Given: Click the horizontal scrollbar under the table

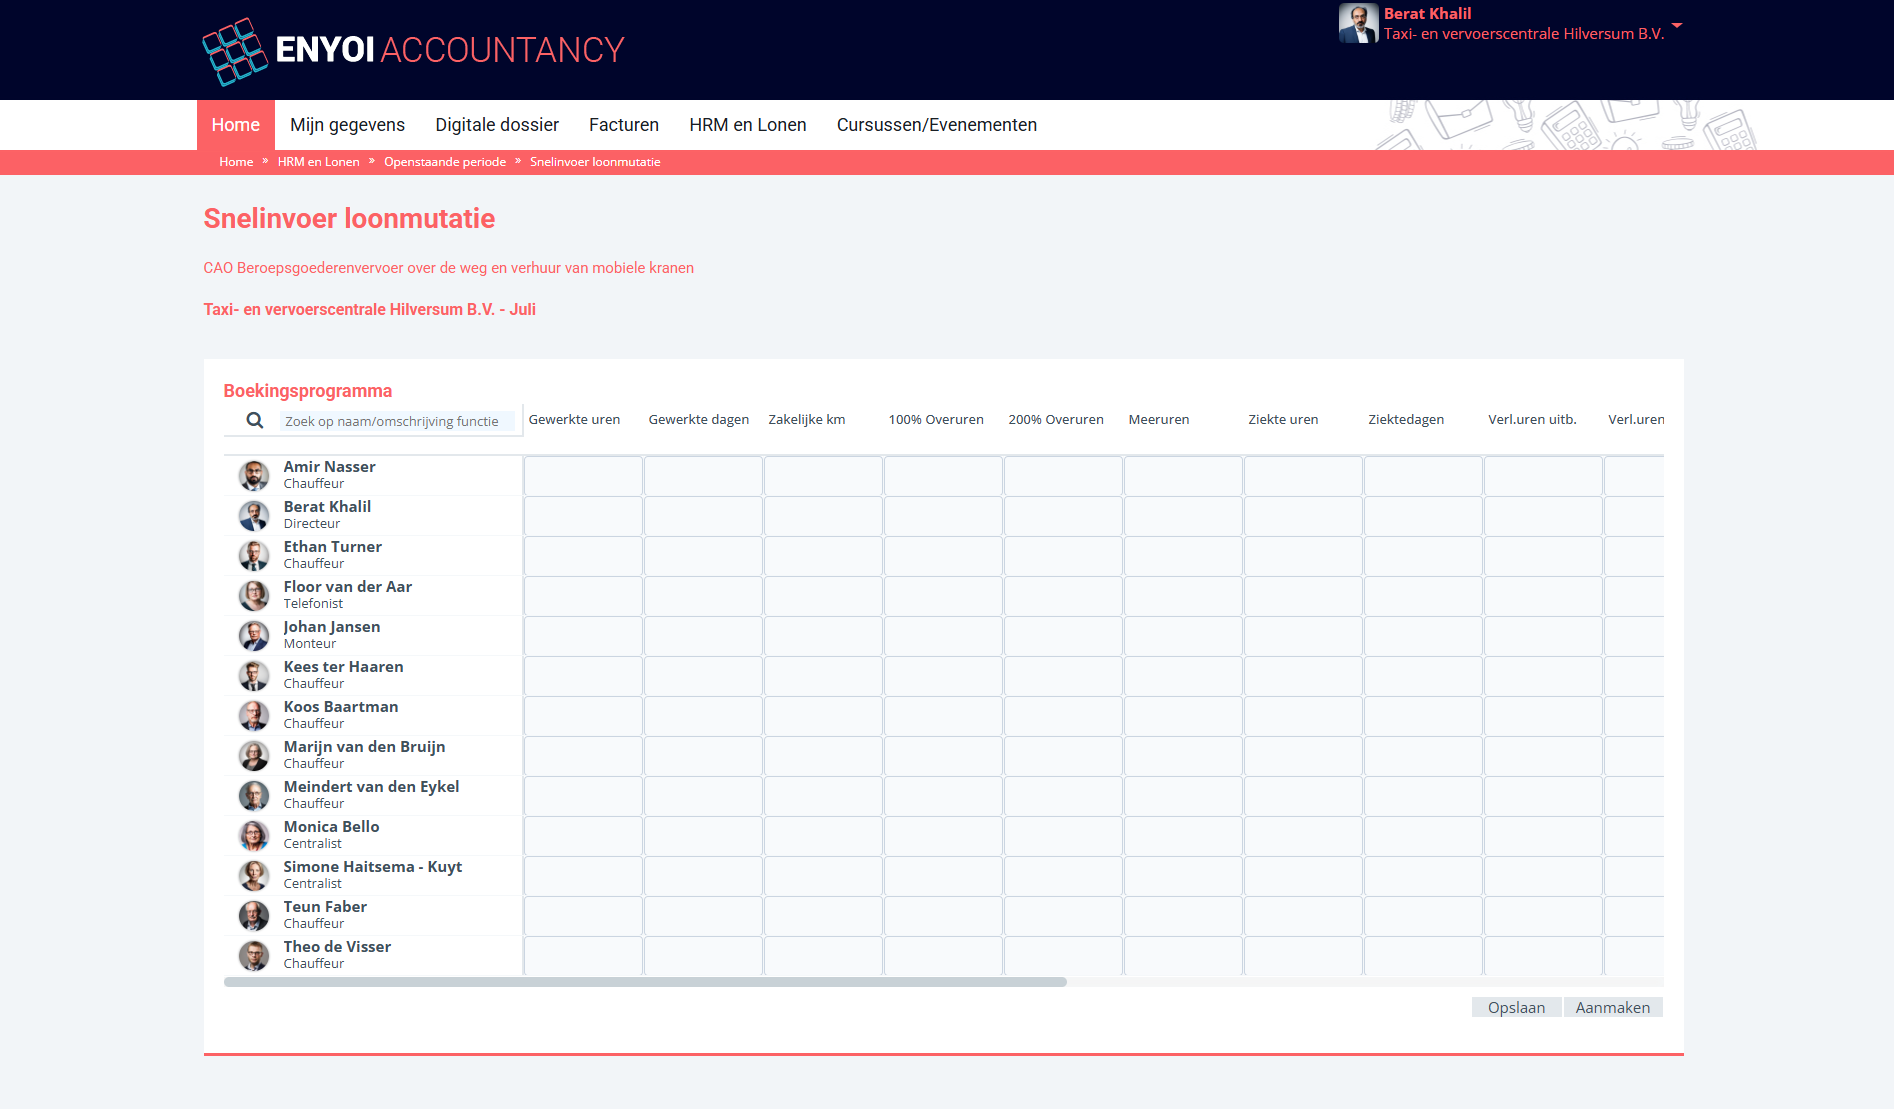Looking at the screenshot, I should (645, 982).
